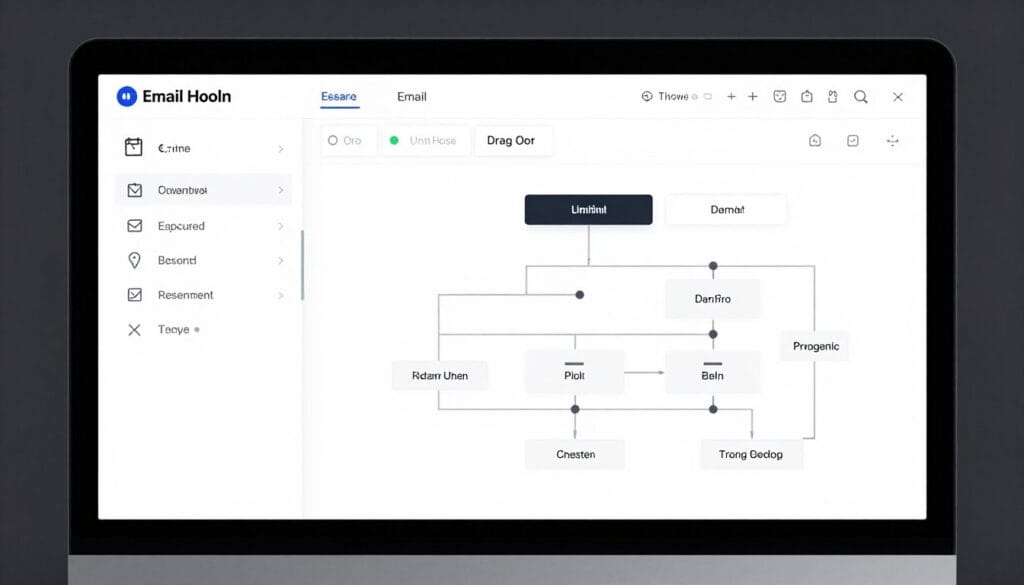Select the Progenic node
This screenshot has height=585, width=1024.
coord(816,346)
